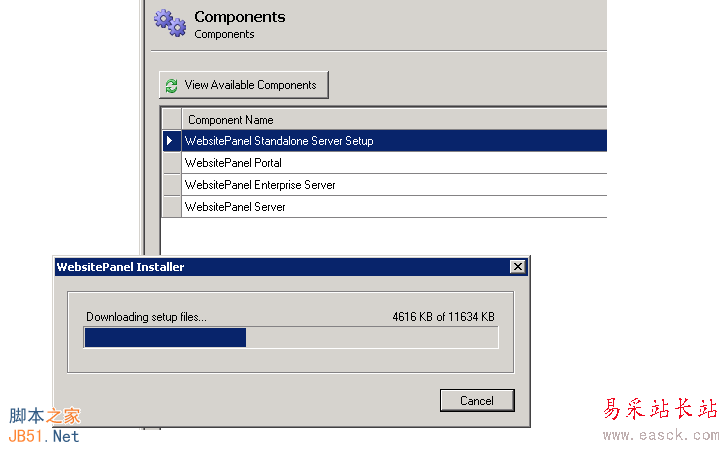Pick the WebsitePanel Server component
Screen dimensions: 720x450
click(236, 207)
